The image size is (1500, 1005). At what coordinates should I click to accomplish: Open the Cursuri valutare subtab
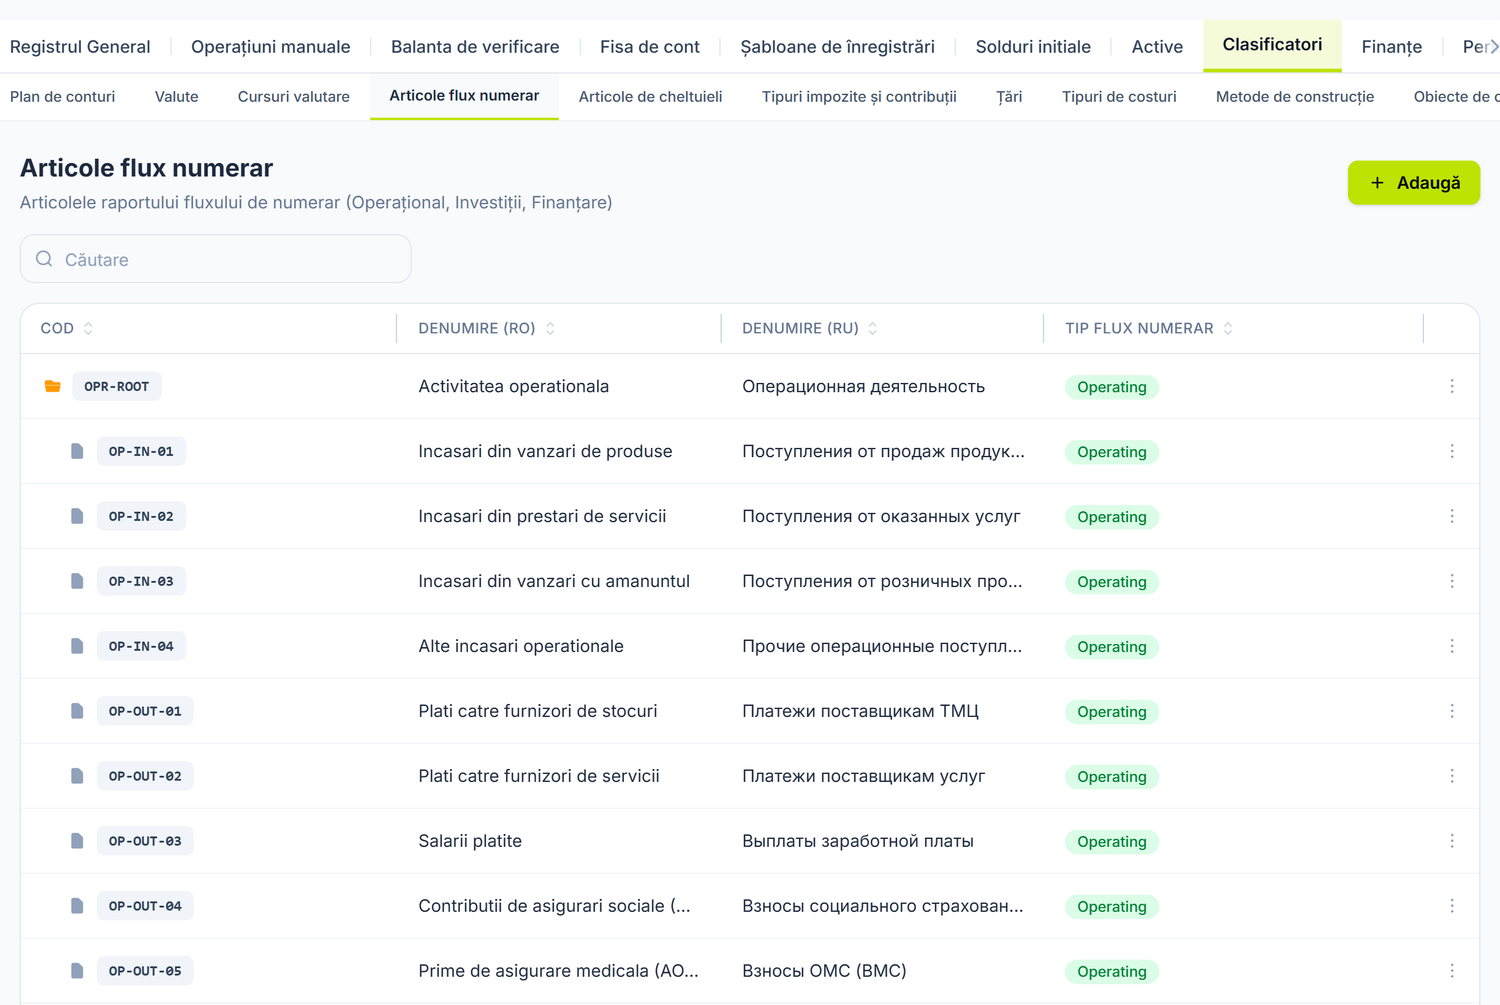(x=294, y=97)
